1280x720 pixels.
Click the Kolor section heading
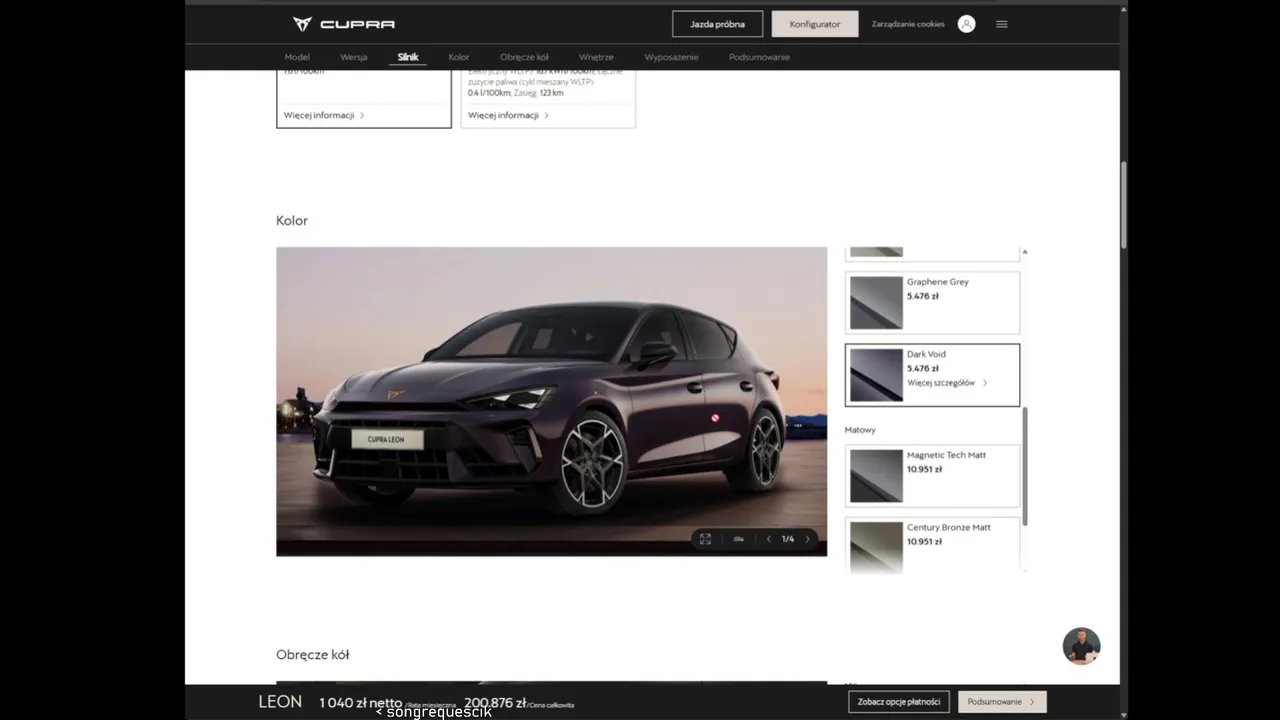(x=292, y=220)
